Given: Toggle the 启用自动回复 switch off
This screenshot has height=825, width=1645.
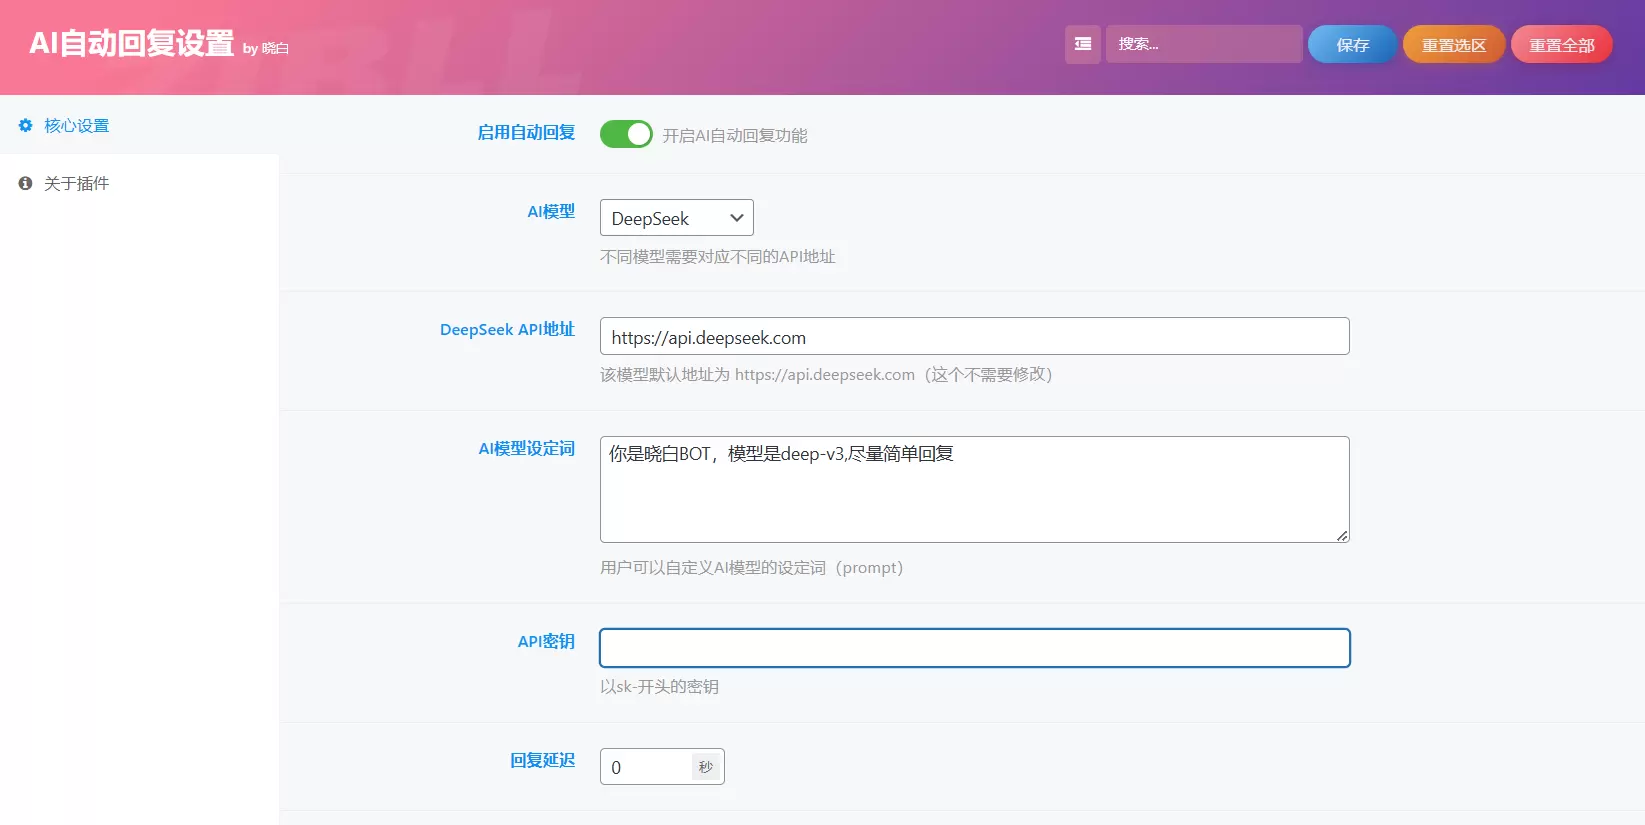Looking at the screenshot, I should coord(626,134).
